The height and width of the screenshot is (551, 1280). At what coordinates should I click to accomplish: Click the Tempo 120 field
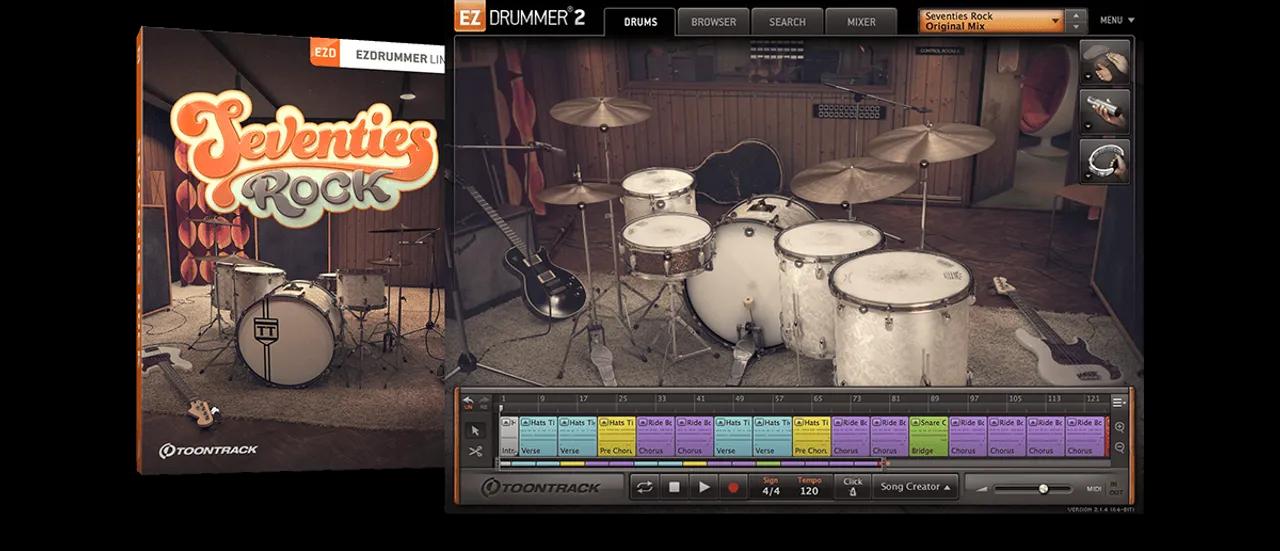click(x=809, y=487)
